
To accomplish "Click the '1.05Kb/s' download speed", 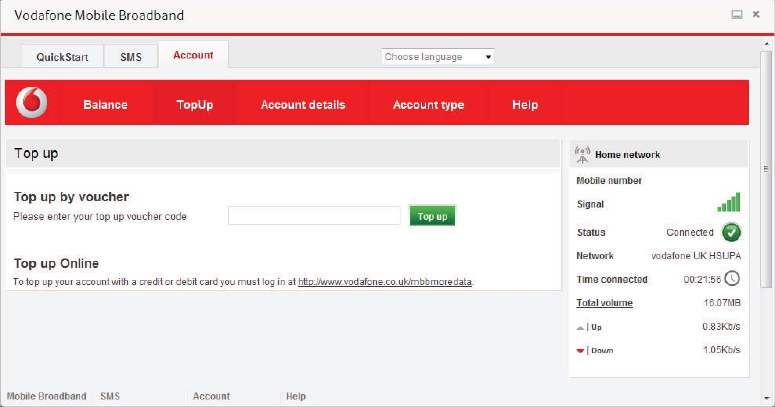I will pyautogui.click(x=721, y=350).
